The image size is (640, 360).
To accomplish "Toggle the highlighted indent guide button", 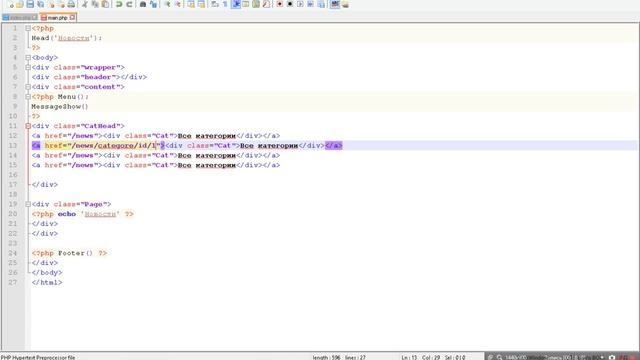I will [x=236, y=4].
